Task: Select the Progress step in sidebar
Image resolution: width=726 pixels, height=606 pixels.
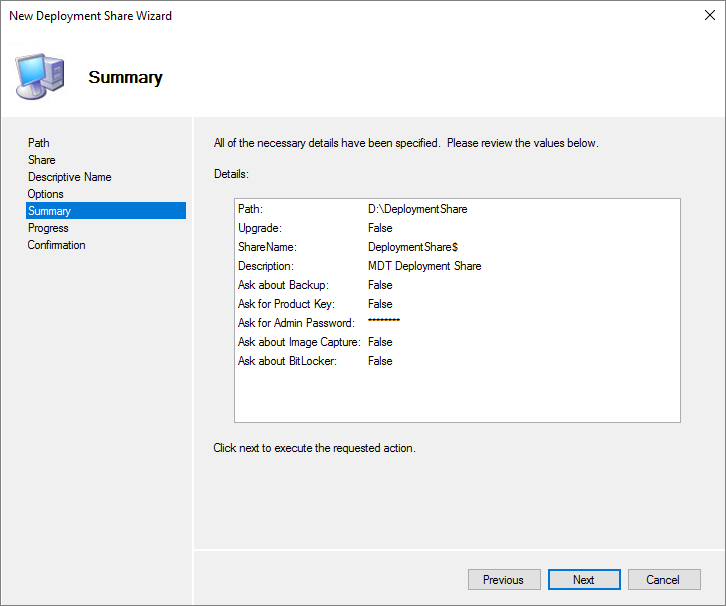Action: [48, 228]
